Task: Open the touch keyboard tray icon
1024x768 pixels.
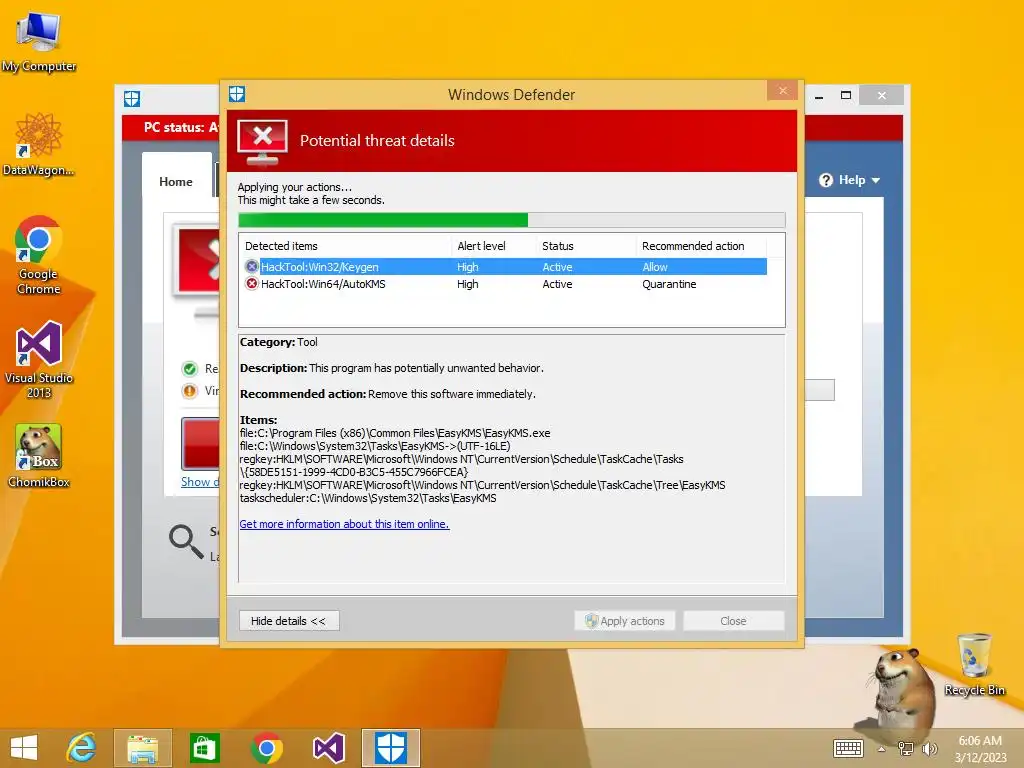Action: pyautogui.click(x=848, y=748)
